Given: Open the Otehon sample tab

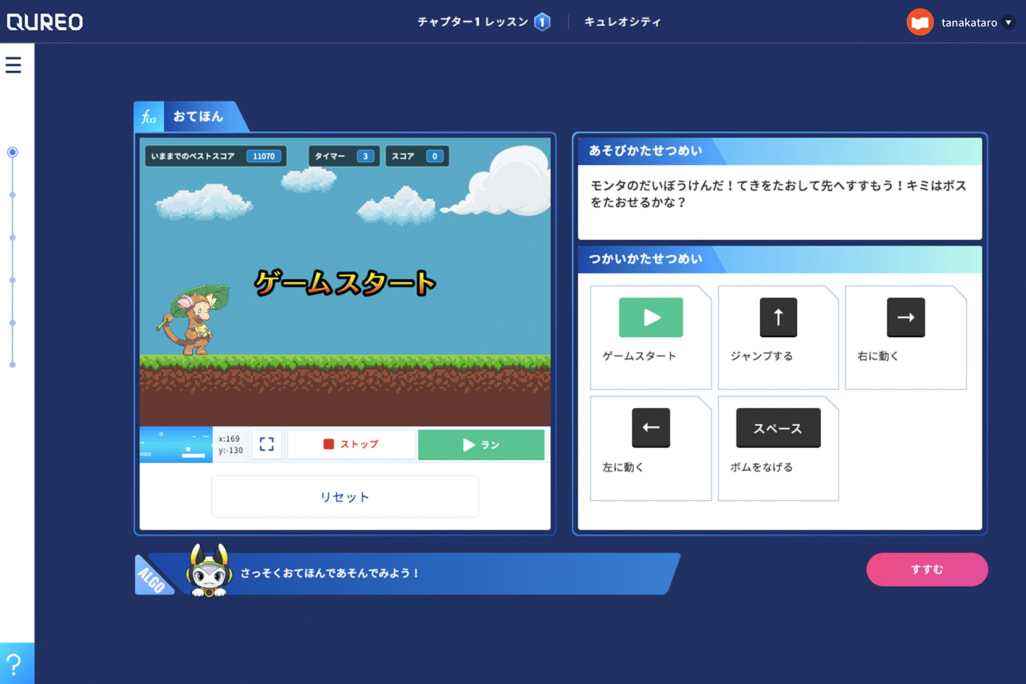Looking at the screenshot, I should (190, 117).
